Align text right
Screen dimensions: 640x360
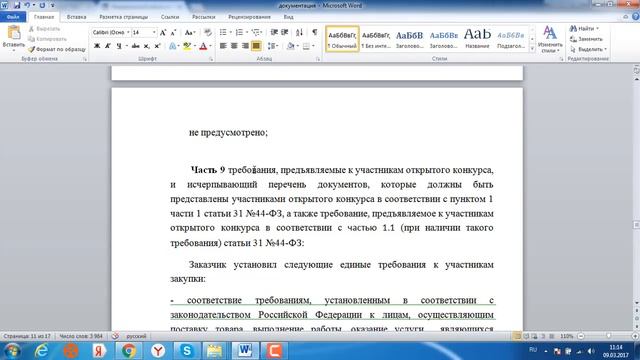245,46
